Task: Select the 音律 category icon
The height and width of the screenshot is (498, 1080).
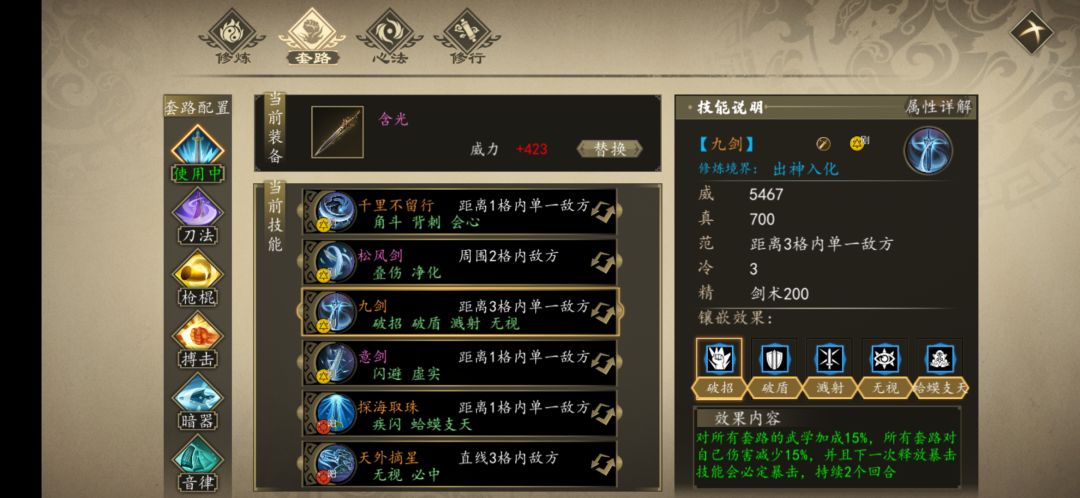Action: (198, 455)
